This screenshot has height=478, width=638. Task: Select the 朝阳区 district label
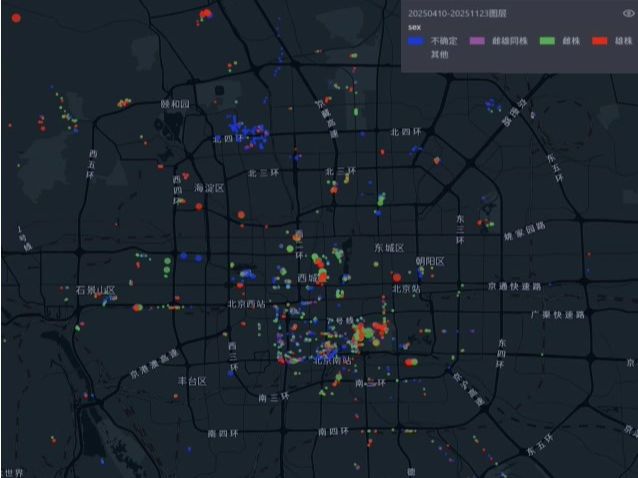[x=429, y=261]
